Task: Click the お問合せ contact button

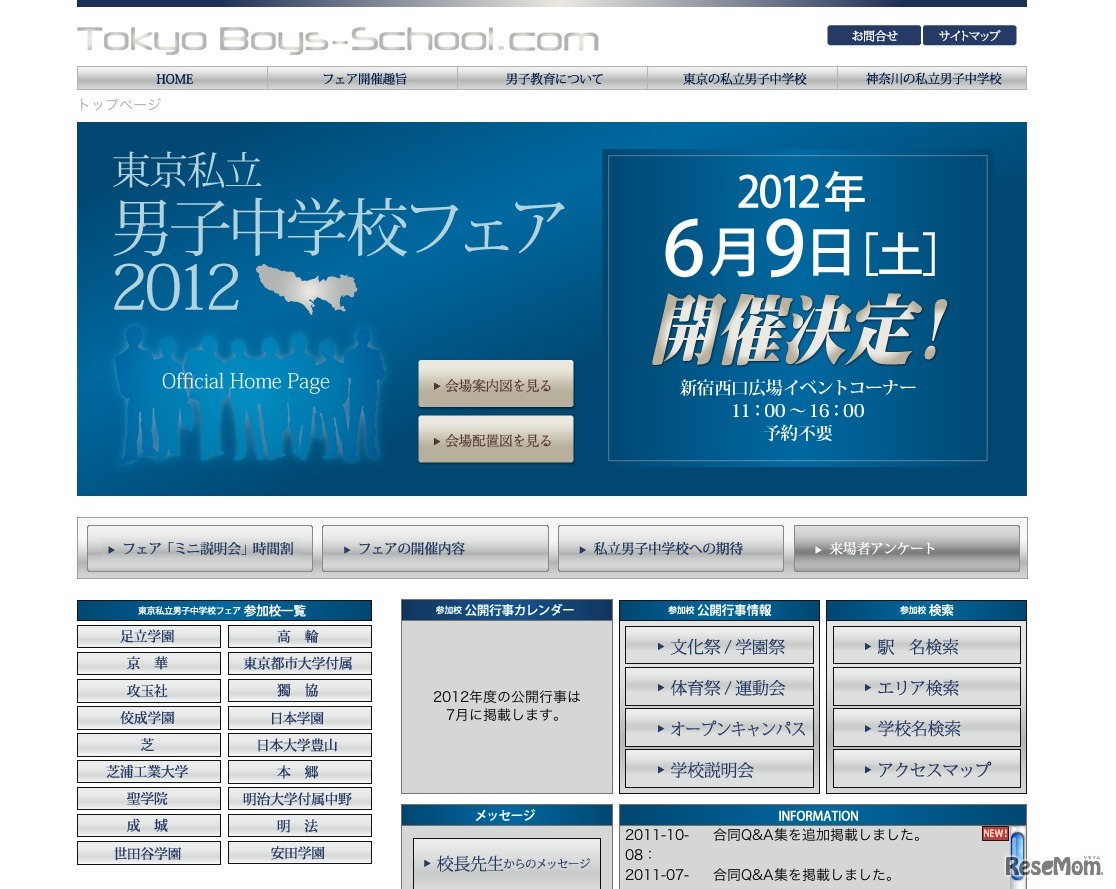Action: 873,35
